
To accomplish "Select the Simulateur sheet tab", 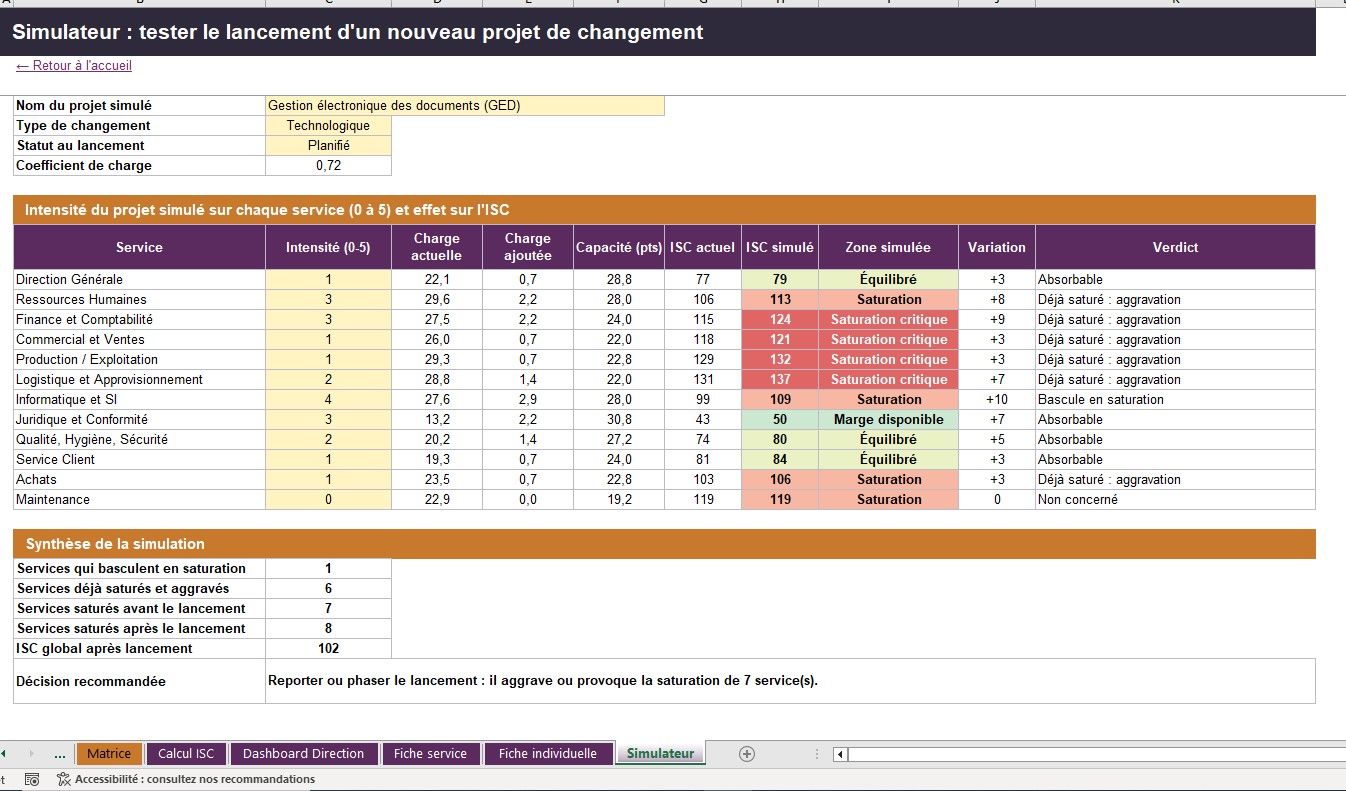I will (660, 754).
